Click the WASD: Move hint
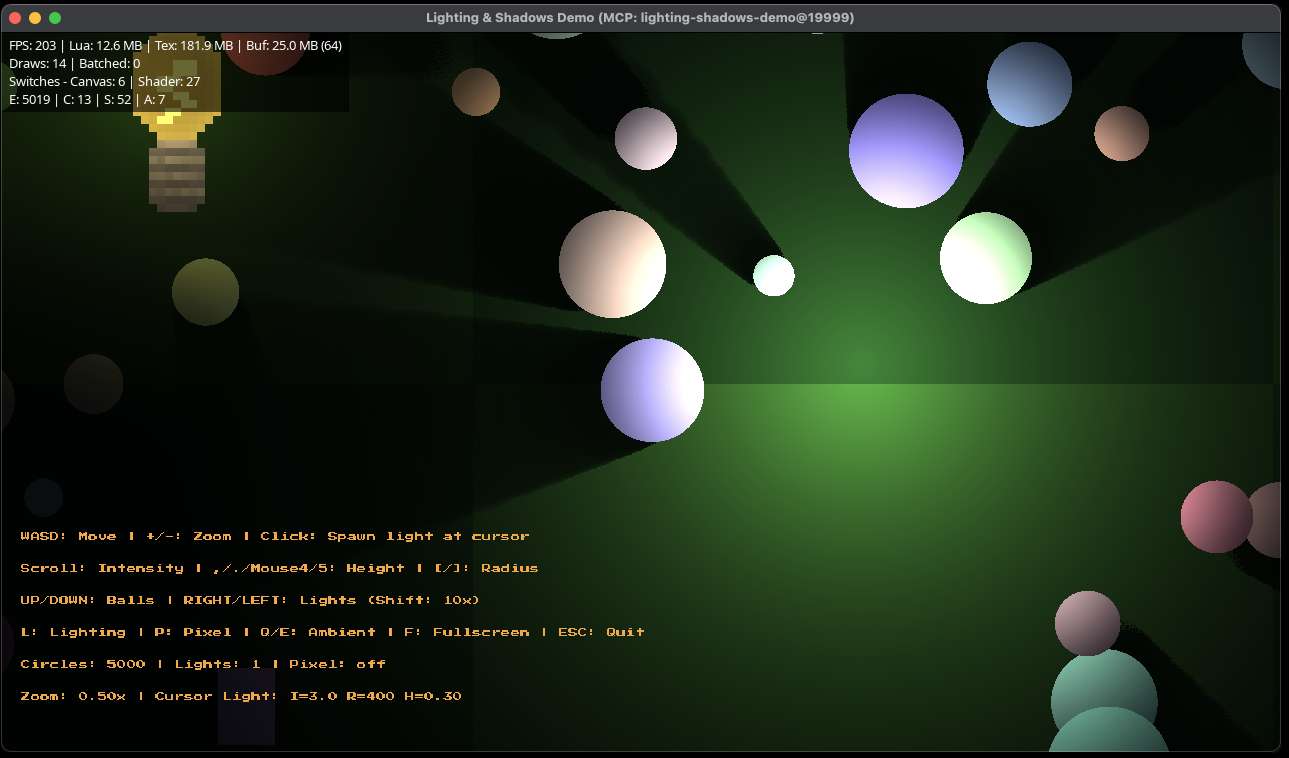 point(68,536)
